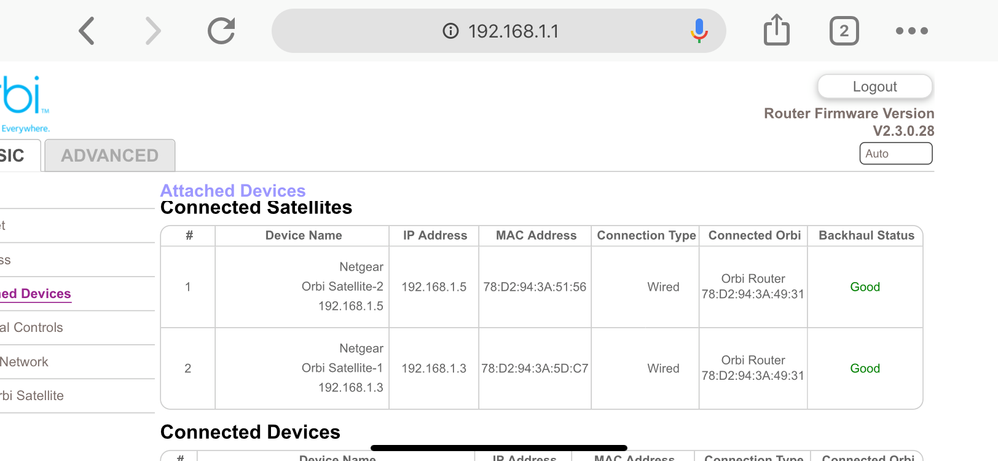Image resolution: width=998 pixels, height=461 pixels.
Task: Start voice search with the microphone icon
Action: (699, 31)
